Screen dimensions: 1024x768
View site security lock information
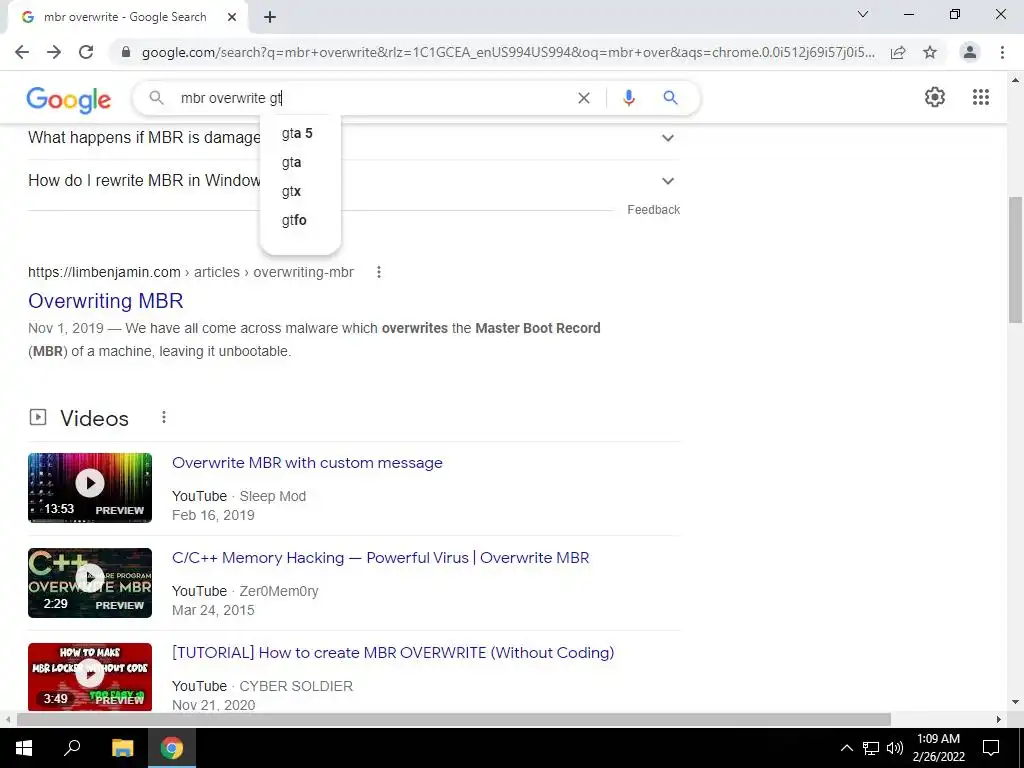point(126,52)
